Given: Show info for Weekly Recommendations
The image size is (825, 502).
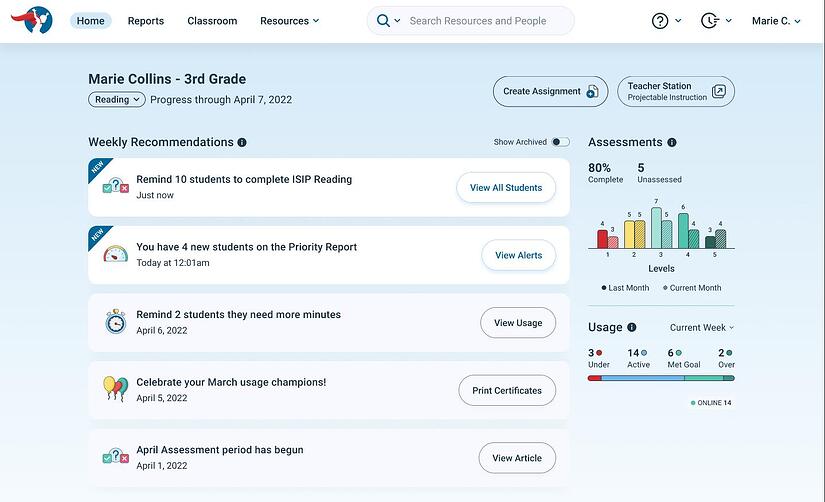Looking at the screenshot, I should tap(242, 142).
